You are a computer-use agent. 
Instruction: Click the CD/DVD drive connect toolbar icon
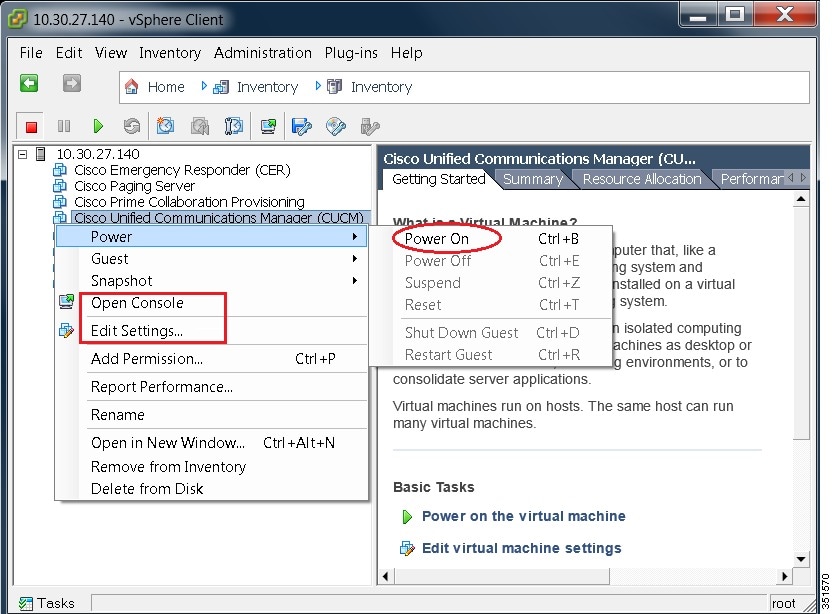click(x=336, y=126)
